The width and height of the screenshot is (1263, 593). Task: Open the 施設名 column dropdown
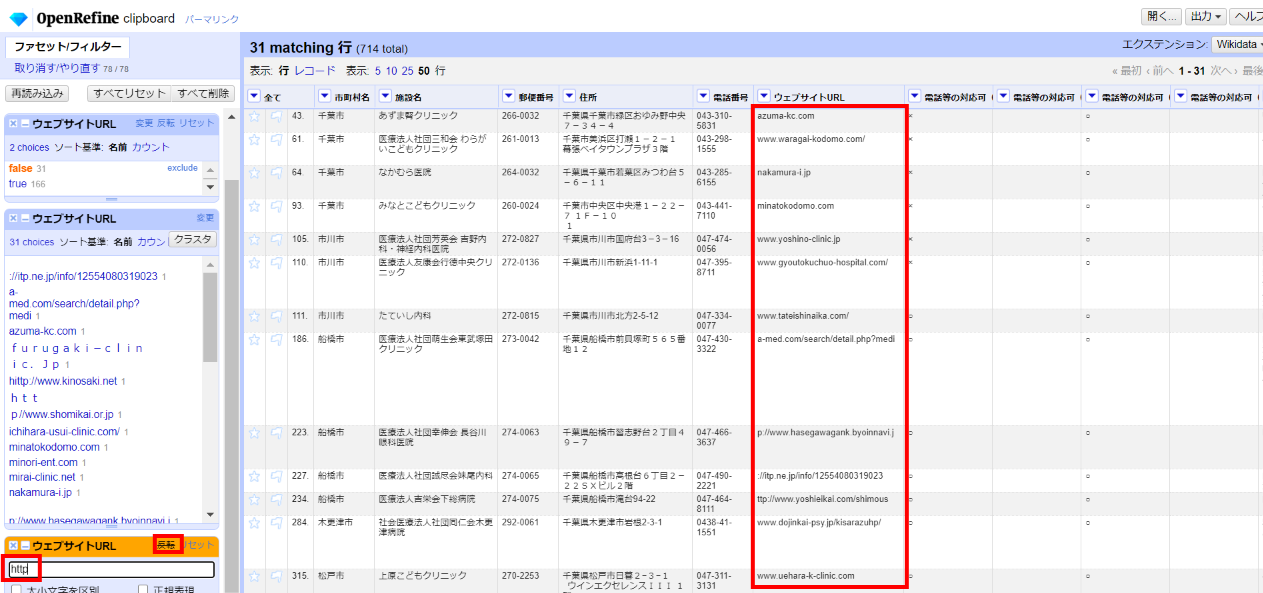click(385, 97)
